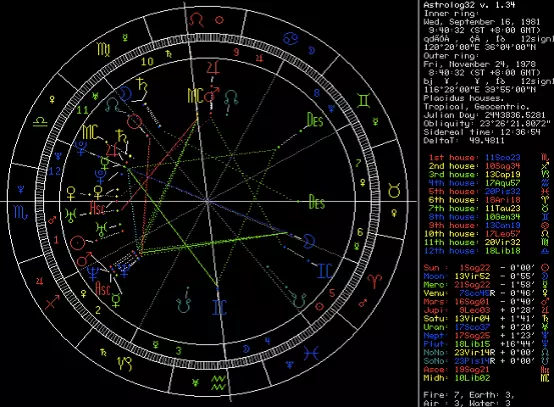This screenshot has width=554, height=407.
Task: Click the blue Pluto glyph near house 12 cusp
Action: (x=81, y=148)
